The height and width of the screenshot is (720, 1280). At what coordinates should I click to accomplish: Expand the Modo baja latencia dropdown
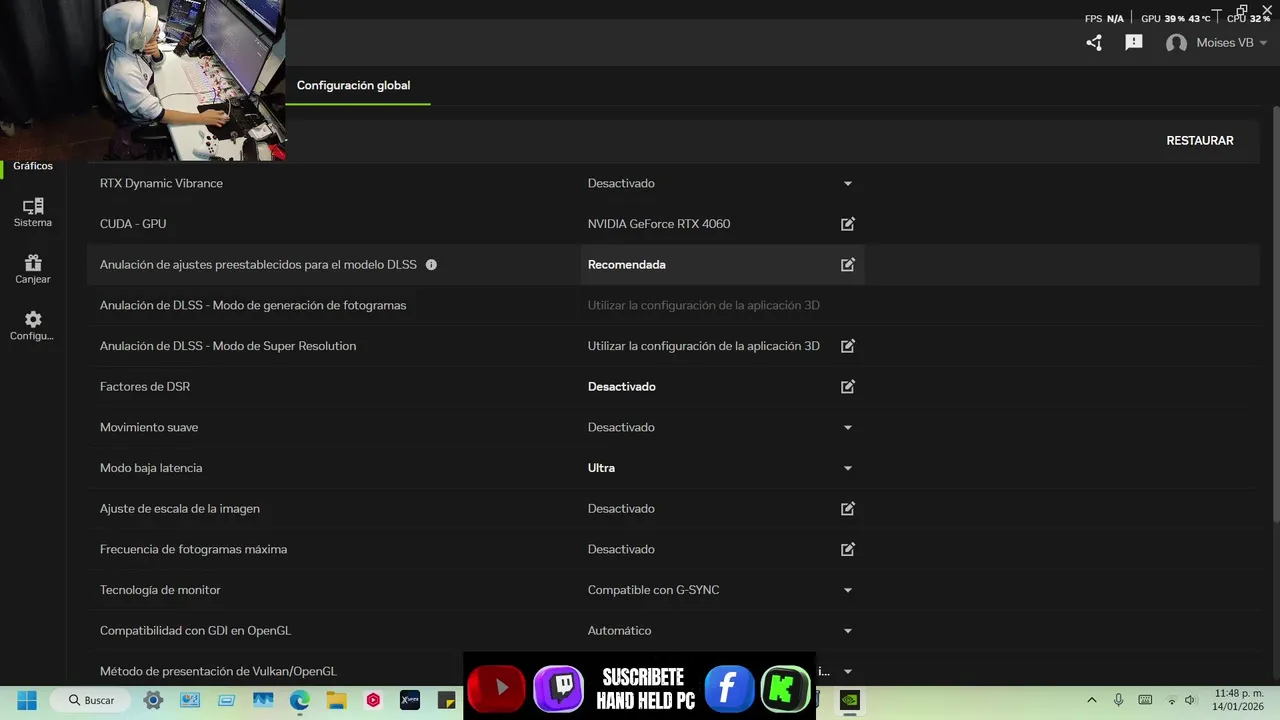[x=848, y=468]
